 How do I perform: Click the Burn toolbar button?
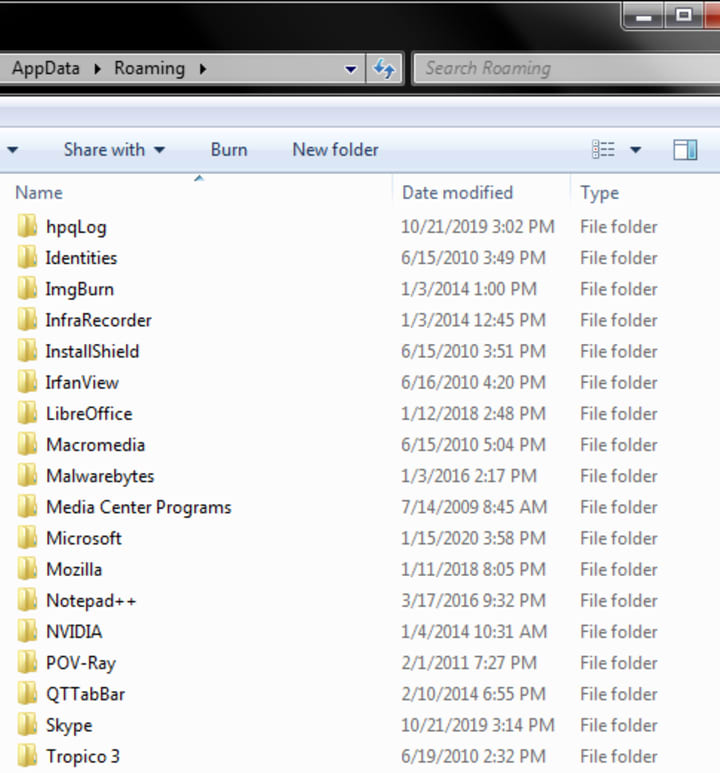coord(229,150)
